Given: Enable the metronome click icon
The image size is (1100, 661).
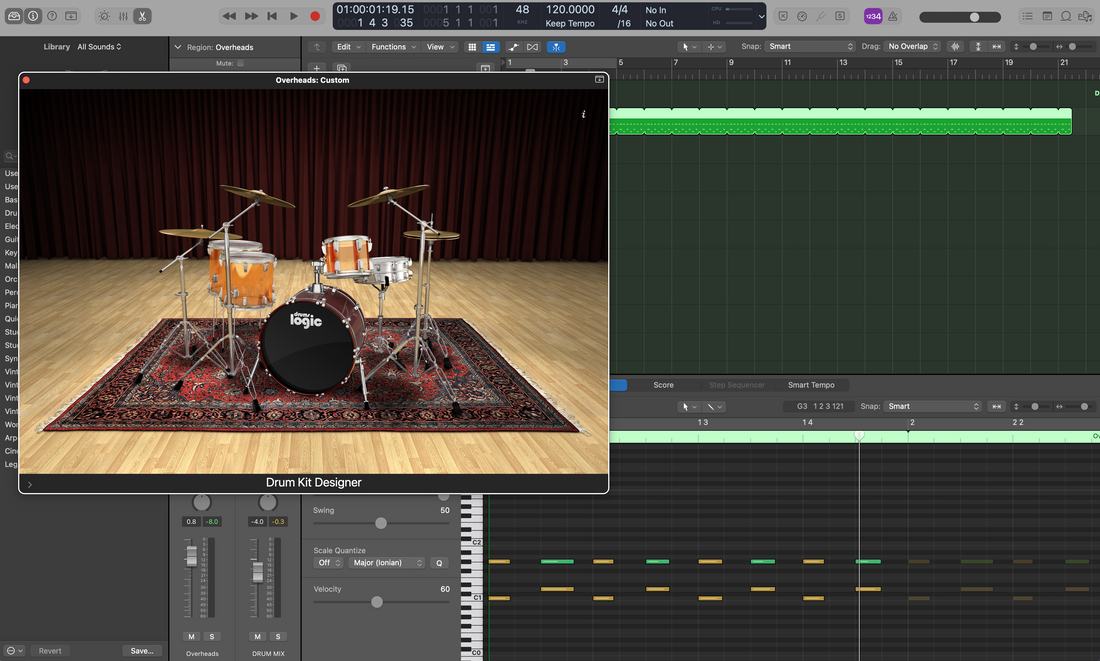Looking at the screenshot, I should (893, 16).
